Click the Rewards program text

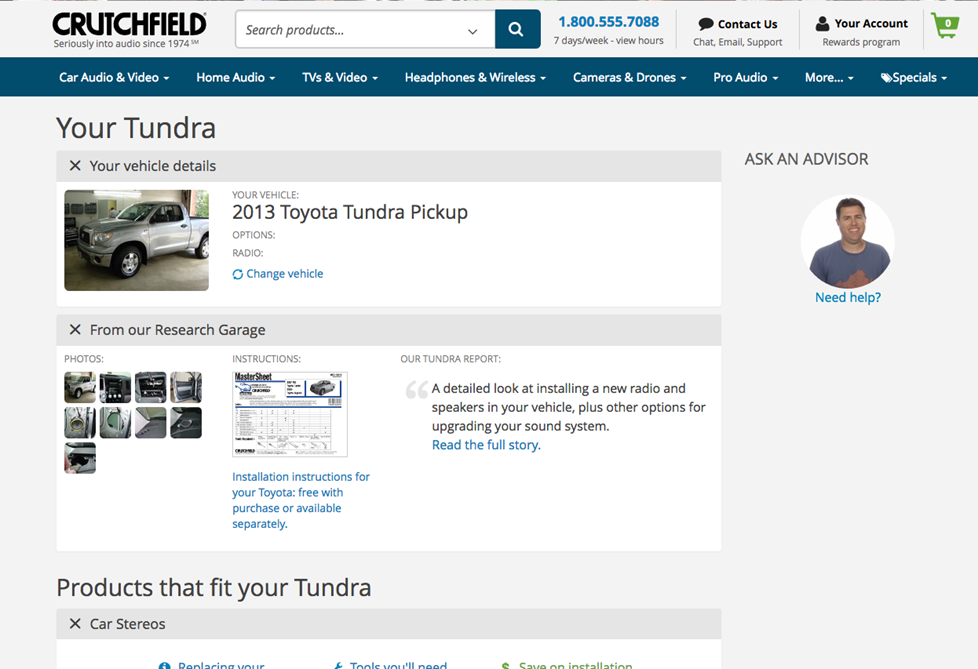click(861, 42)
